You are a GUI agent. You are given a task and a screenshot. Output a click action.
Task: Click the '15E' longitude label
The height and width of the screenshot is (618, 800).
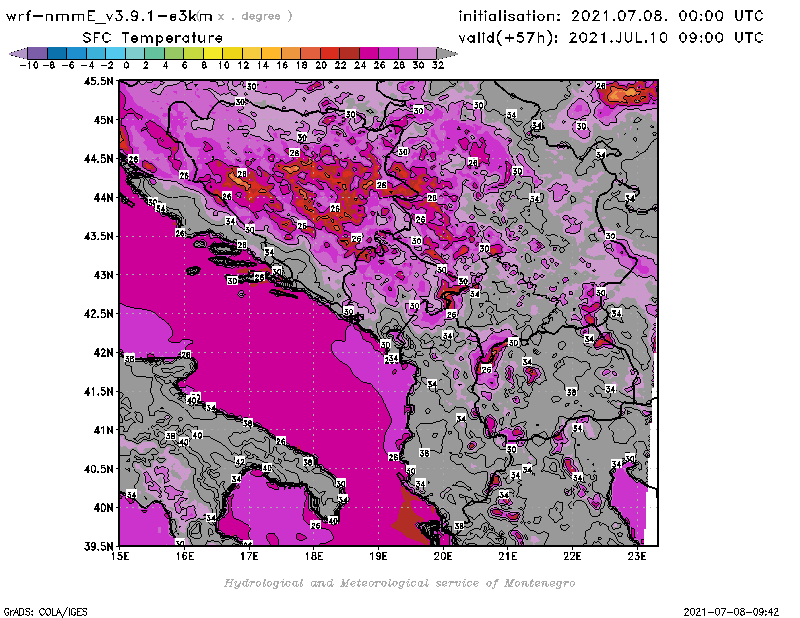(x=120, y=556)
